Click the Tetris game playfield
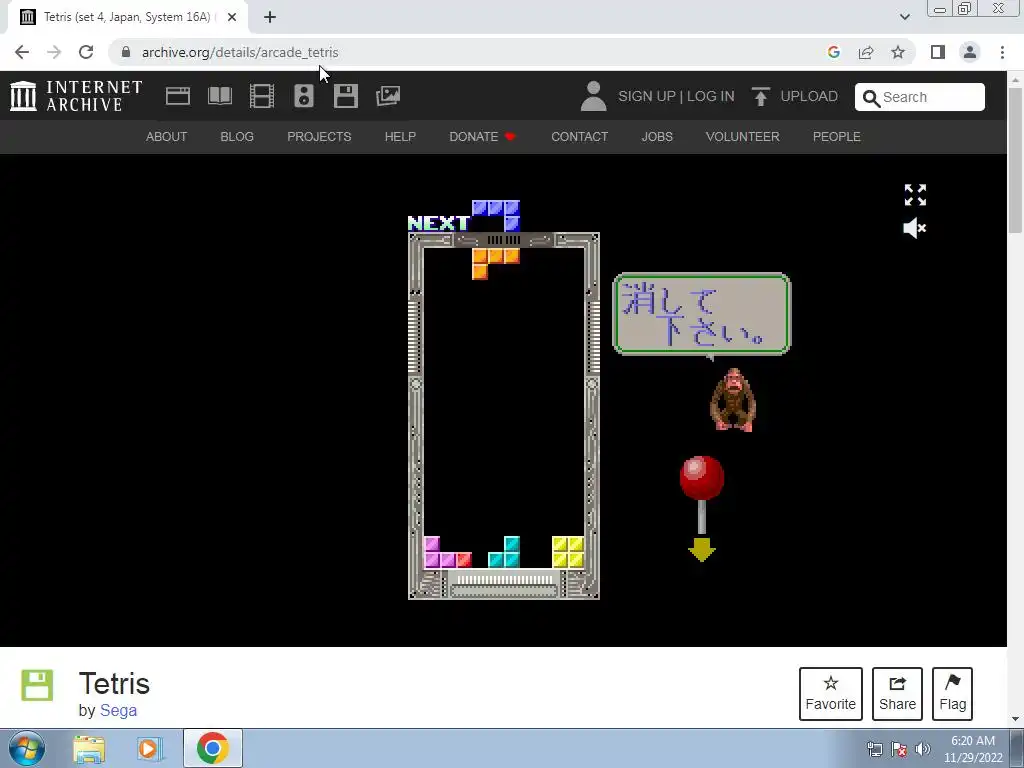 click(x=504, y=408)
